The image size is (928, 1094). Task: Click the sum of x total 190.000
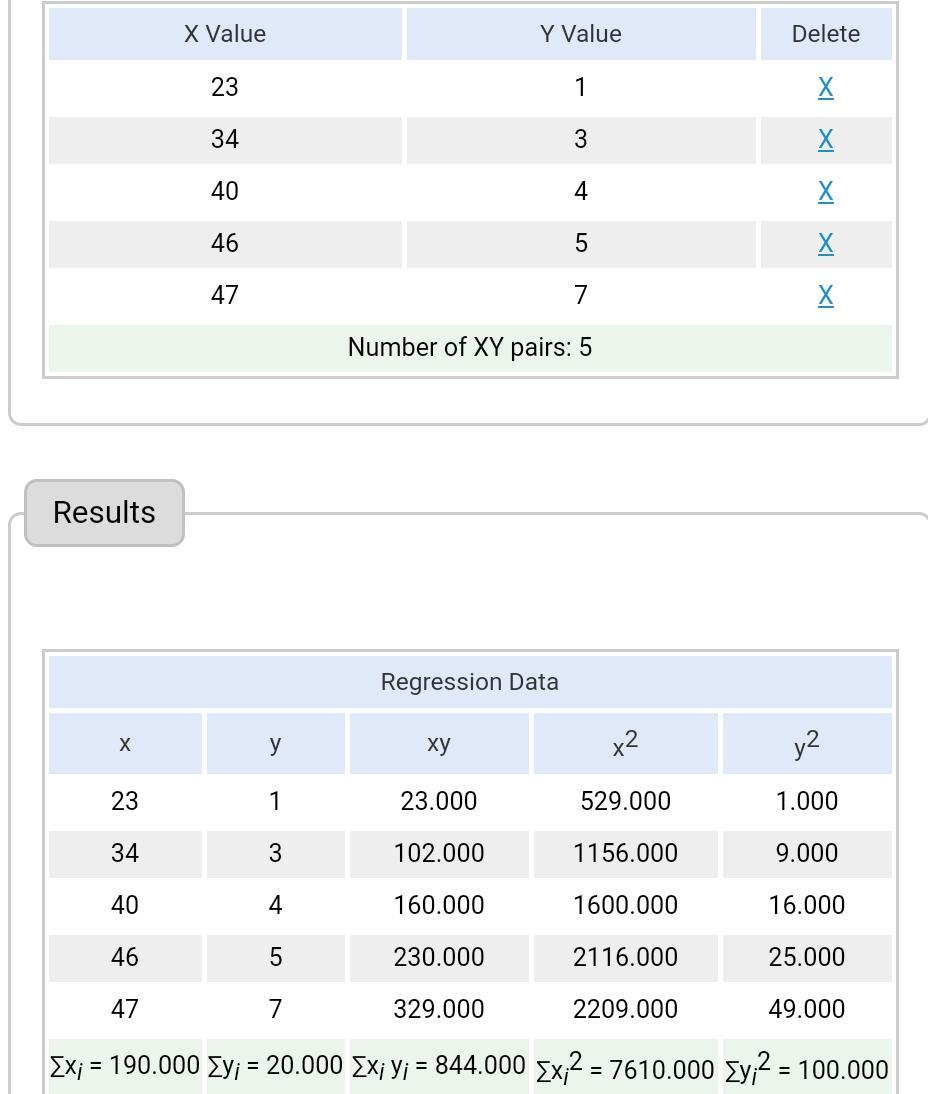click(x=125, y=1066)
